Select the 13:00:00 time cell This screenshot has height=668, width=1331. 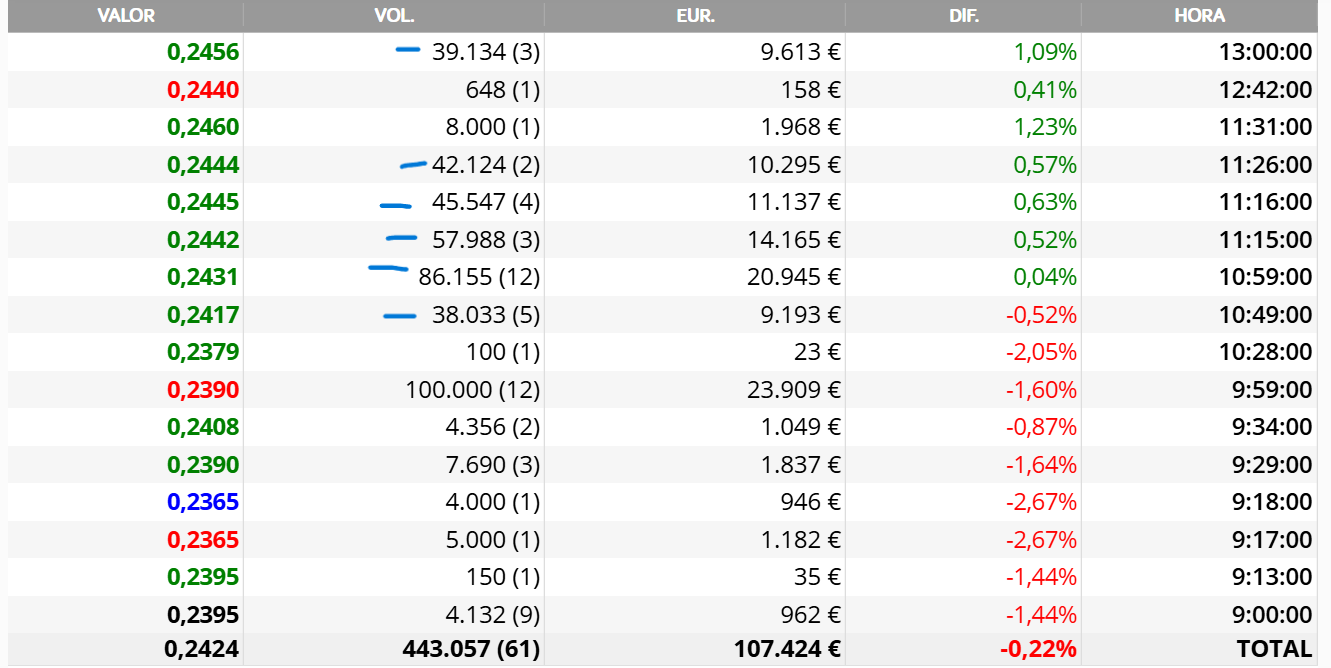tap(1265, 52)
